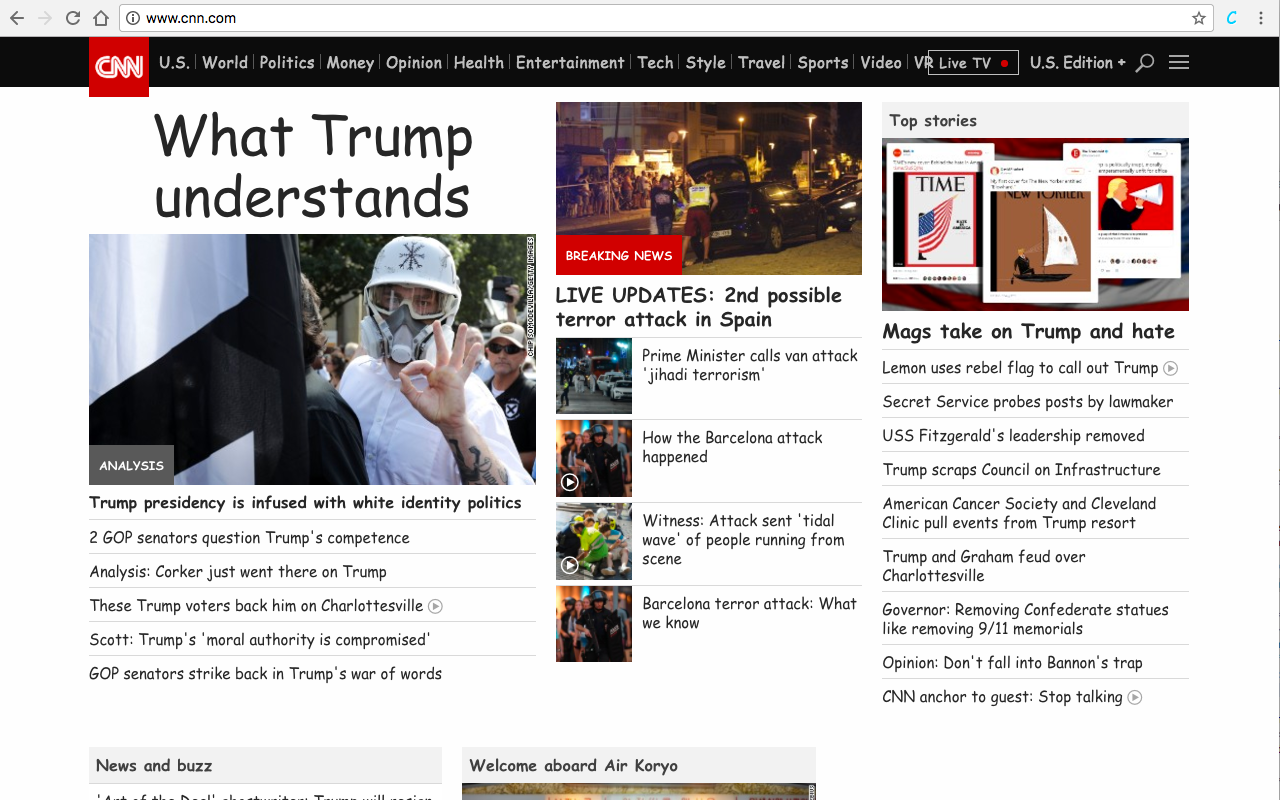Play video icon beside Lemon rebel flag story
Image resolution: width=1280 pixels, height=800 pixels.
(1171, 368)
